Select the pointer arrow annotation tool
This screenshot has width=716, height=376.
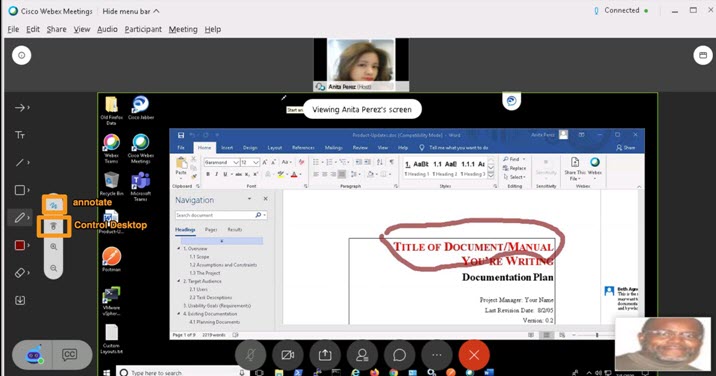point(19,108)
